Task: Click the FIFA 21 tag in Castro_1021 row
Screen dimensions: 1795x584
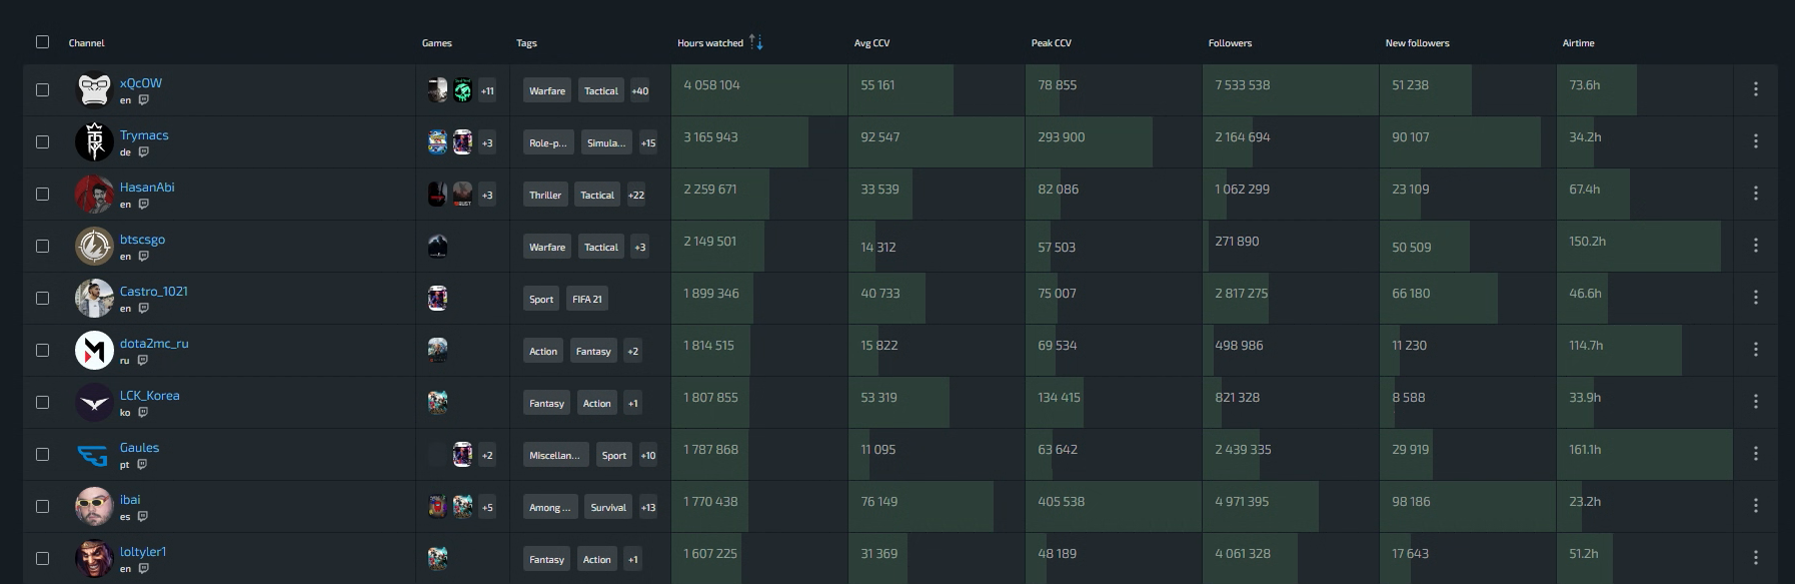Action: 587,298
